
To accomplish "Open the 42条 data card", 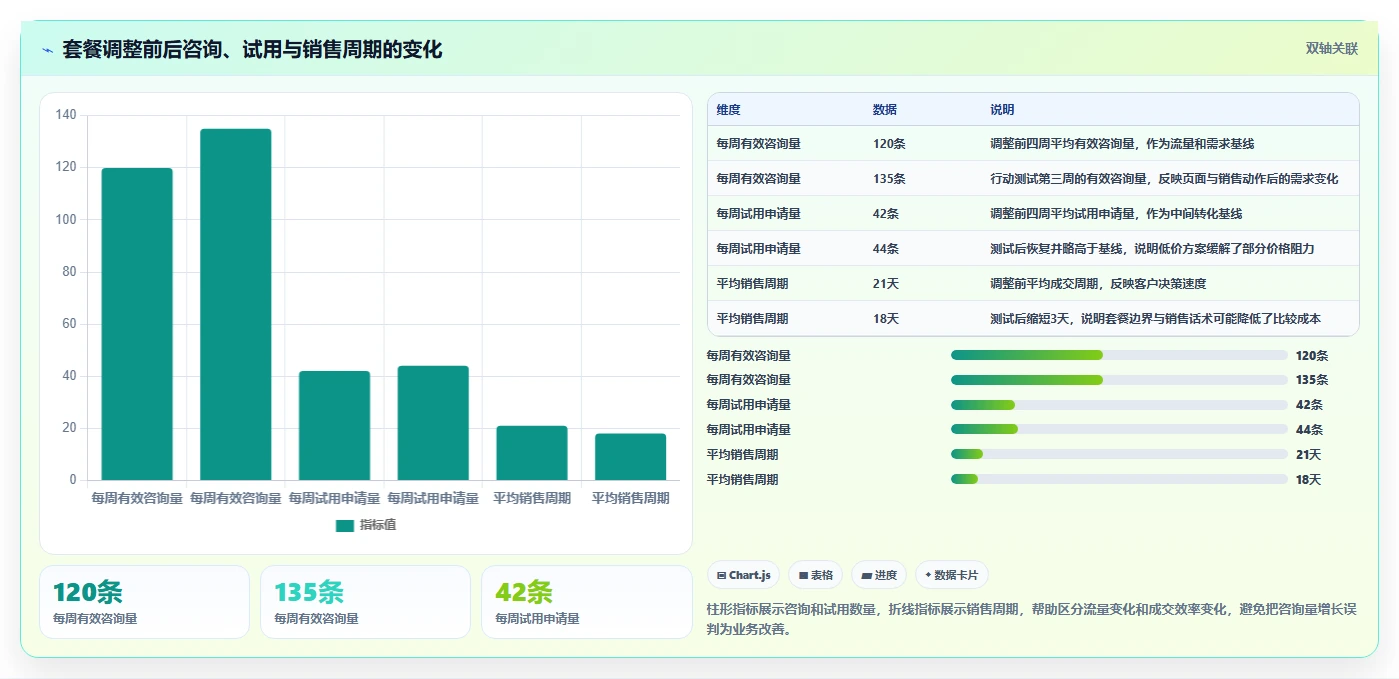I will click(x=586, y=602).
